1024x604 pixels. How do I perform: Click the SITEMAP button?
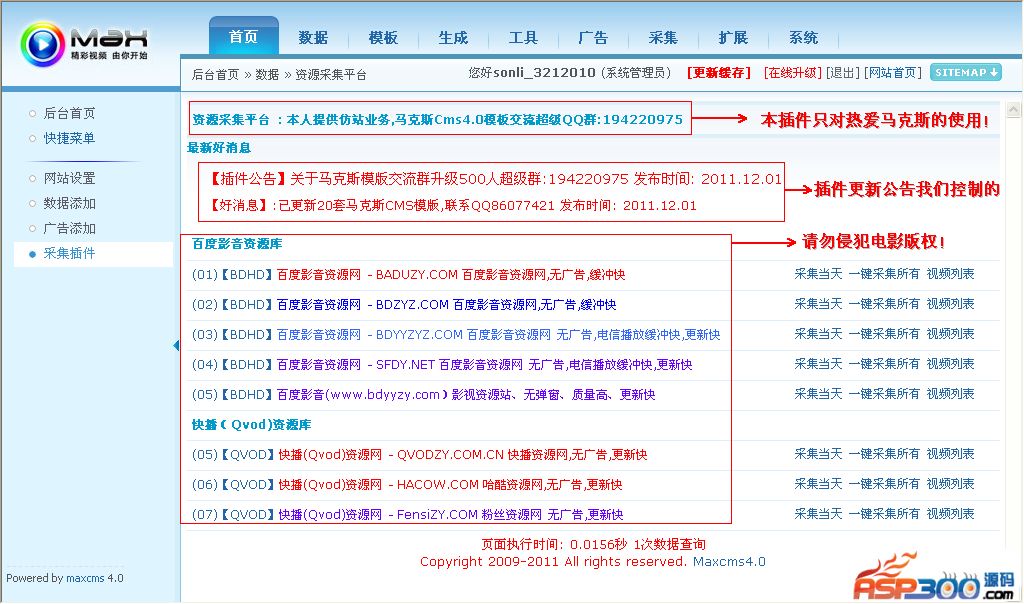(x=966, y=72)
